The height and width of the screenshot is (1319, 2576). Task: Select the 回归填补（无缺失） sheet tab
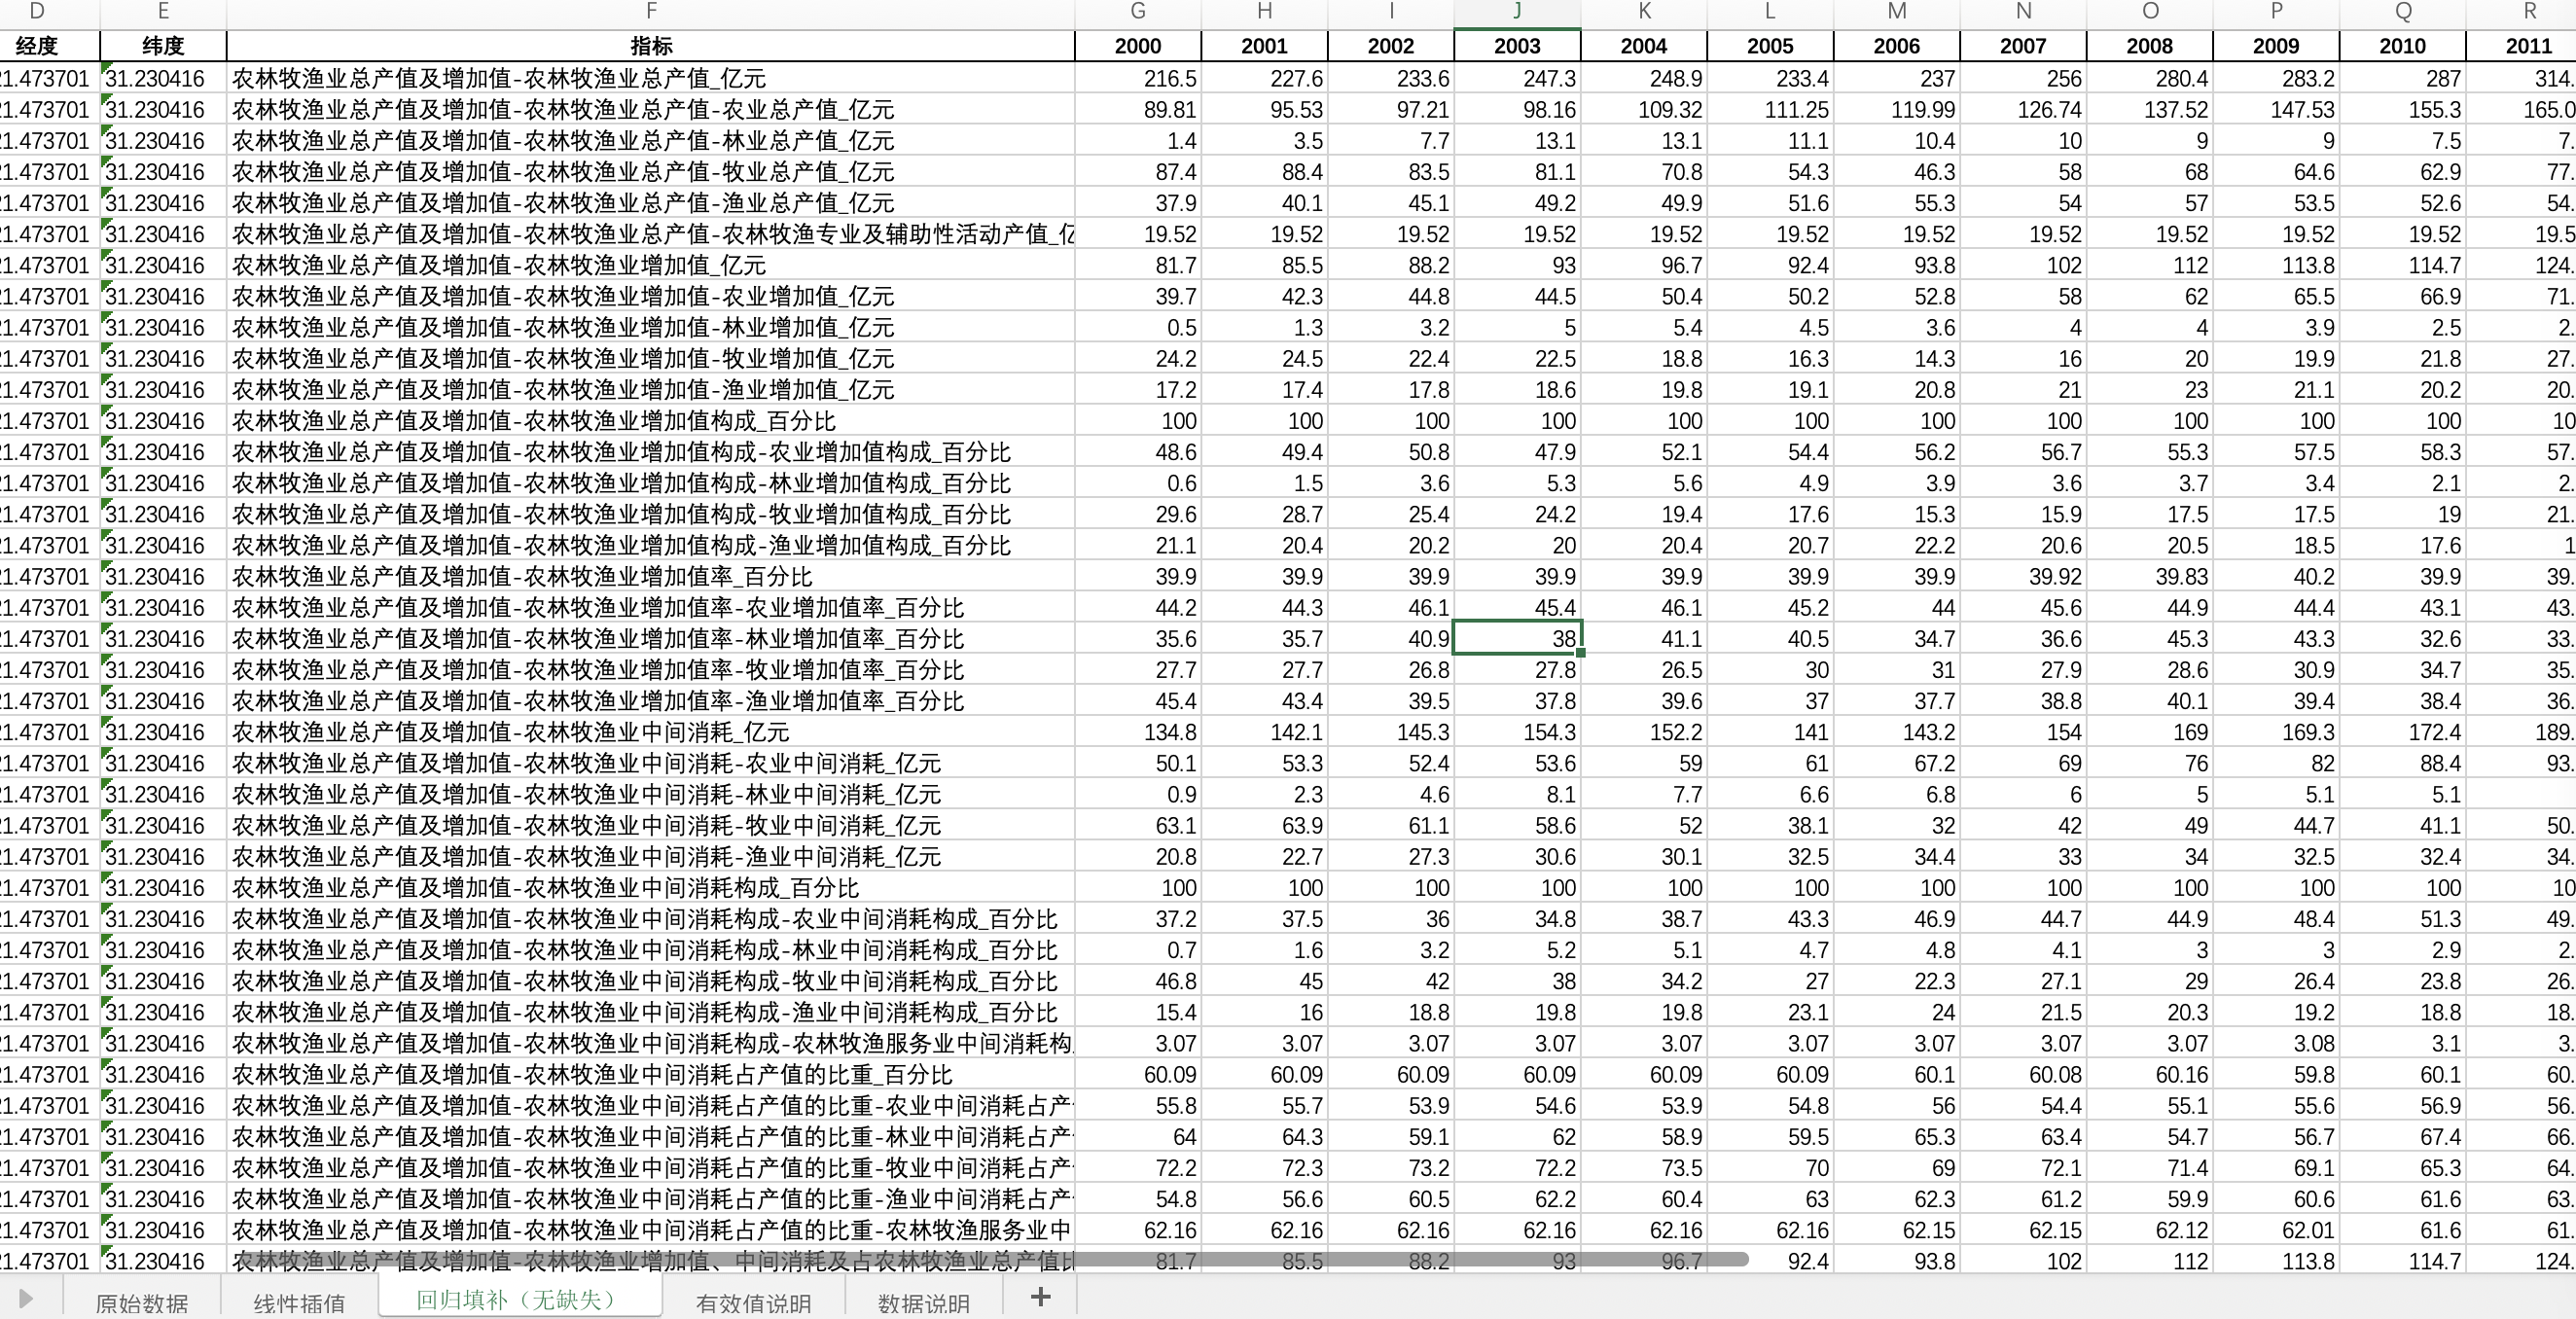518,1299
